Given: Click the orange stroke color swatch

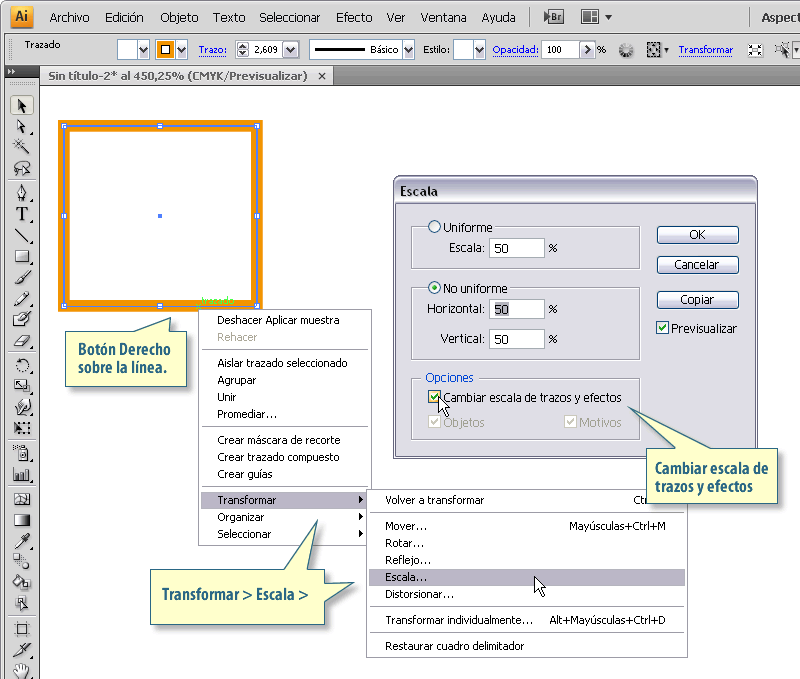Looking at the screenshot, I should click(165, 49).
